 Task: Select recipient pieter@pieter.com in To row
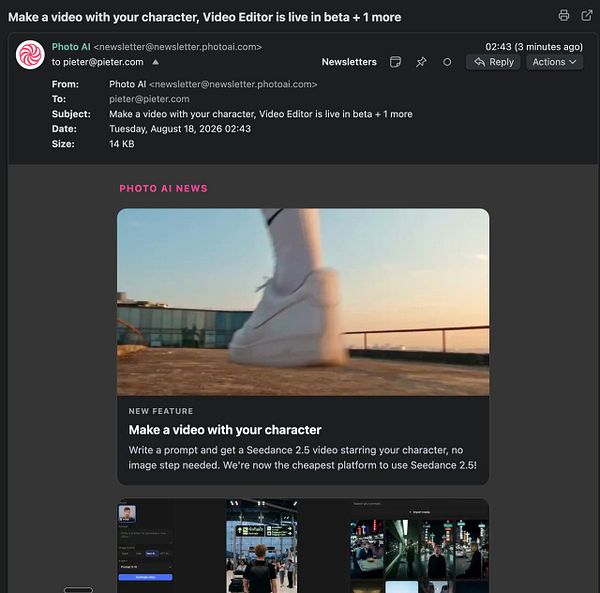point(149,99)
